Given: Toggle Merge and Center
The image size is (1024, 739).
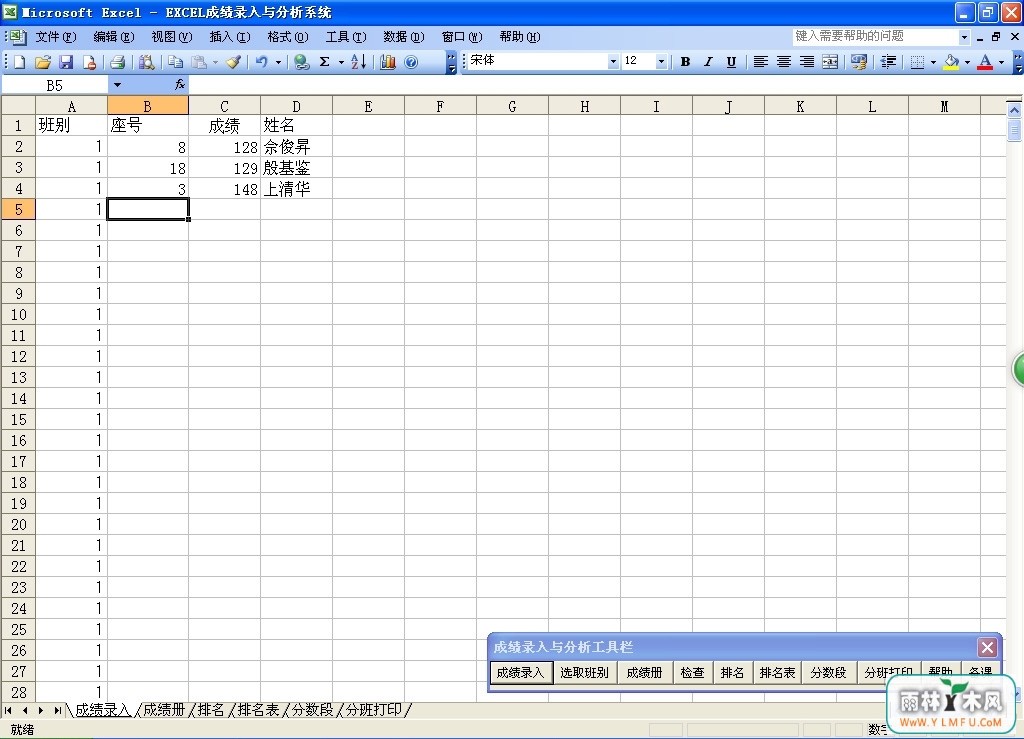Looking at the screenshot, I should click(830, 62).
